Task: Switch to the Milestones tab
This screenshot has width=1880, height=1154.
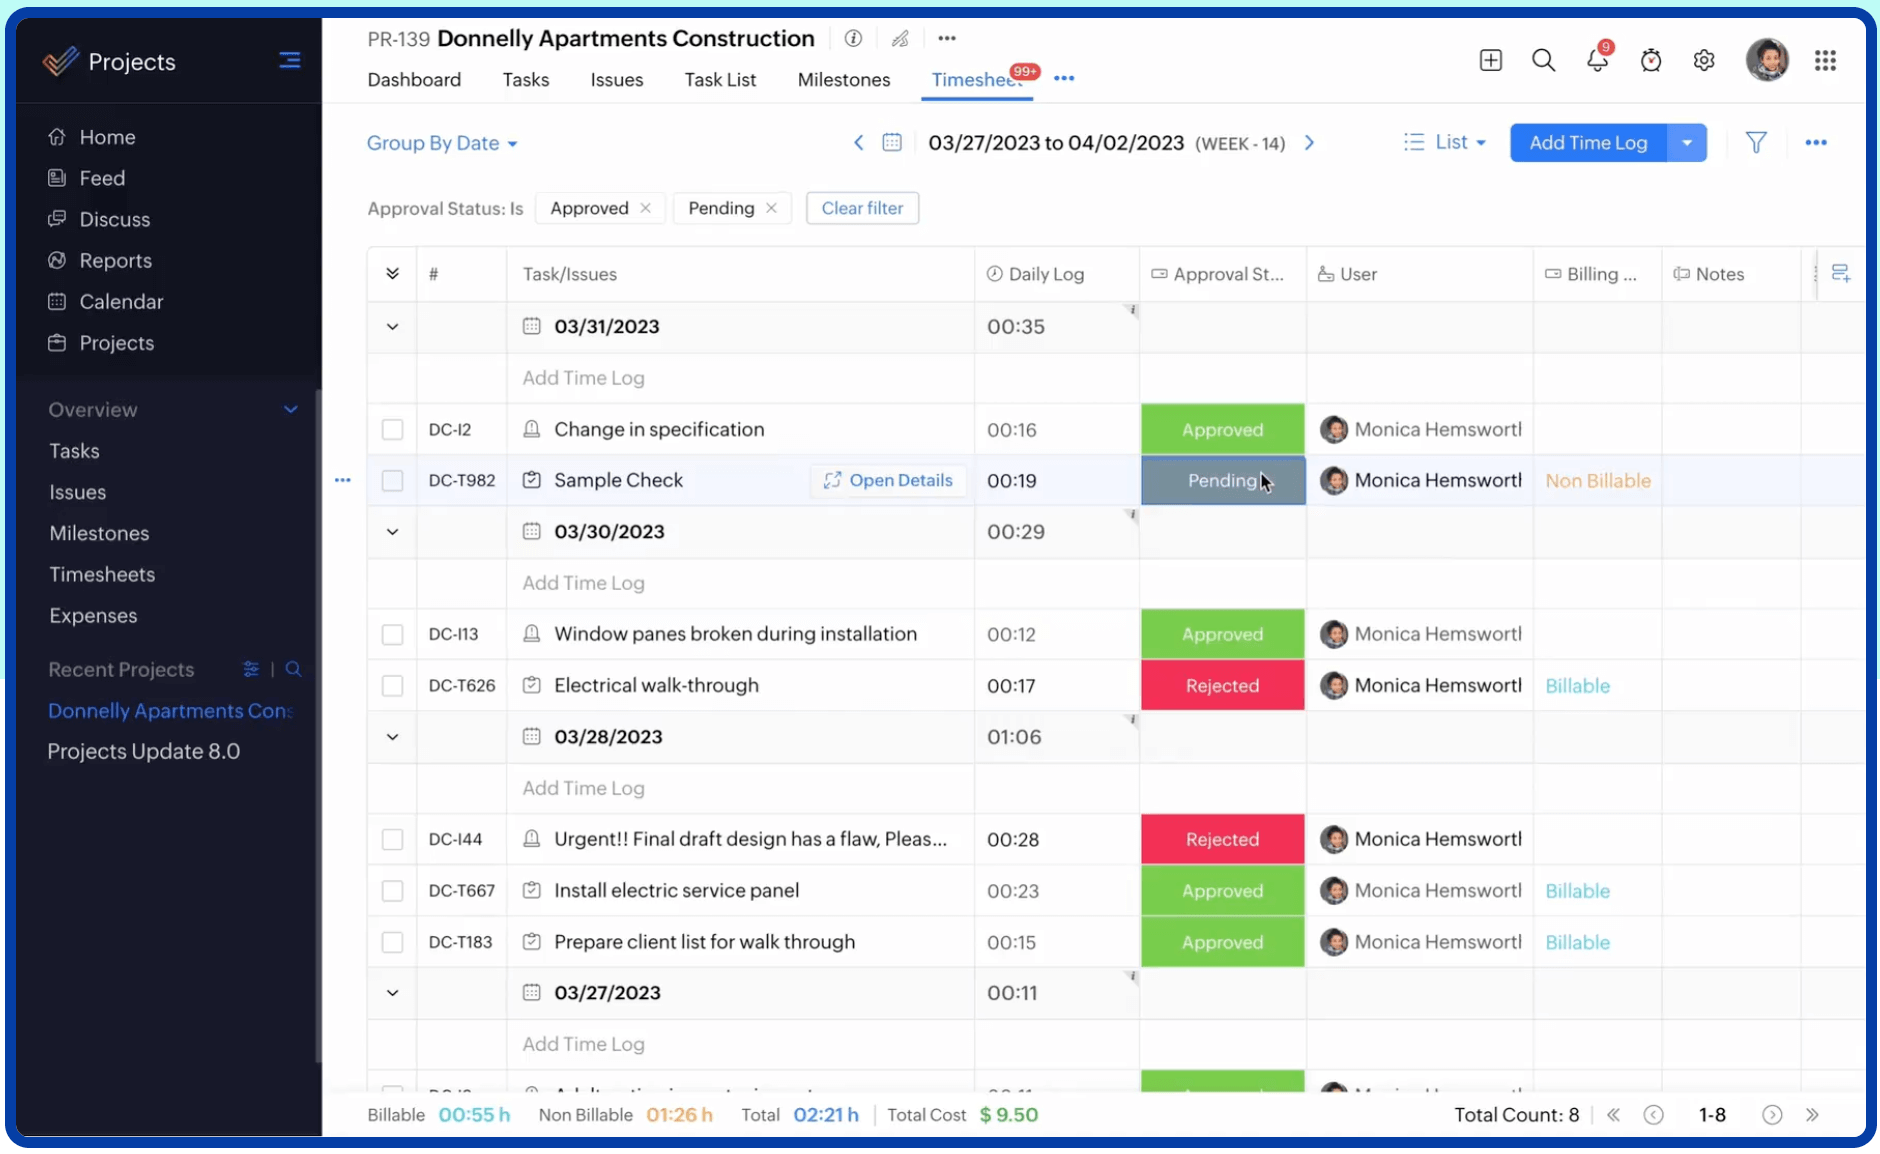Action: coord(843,80)
